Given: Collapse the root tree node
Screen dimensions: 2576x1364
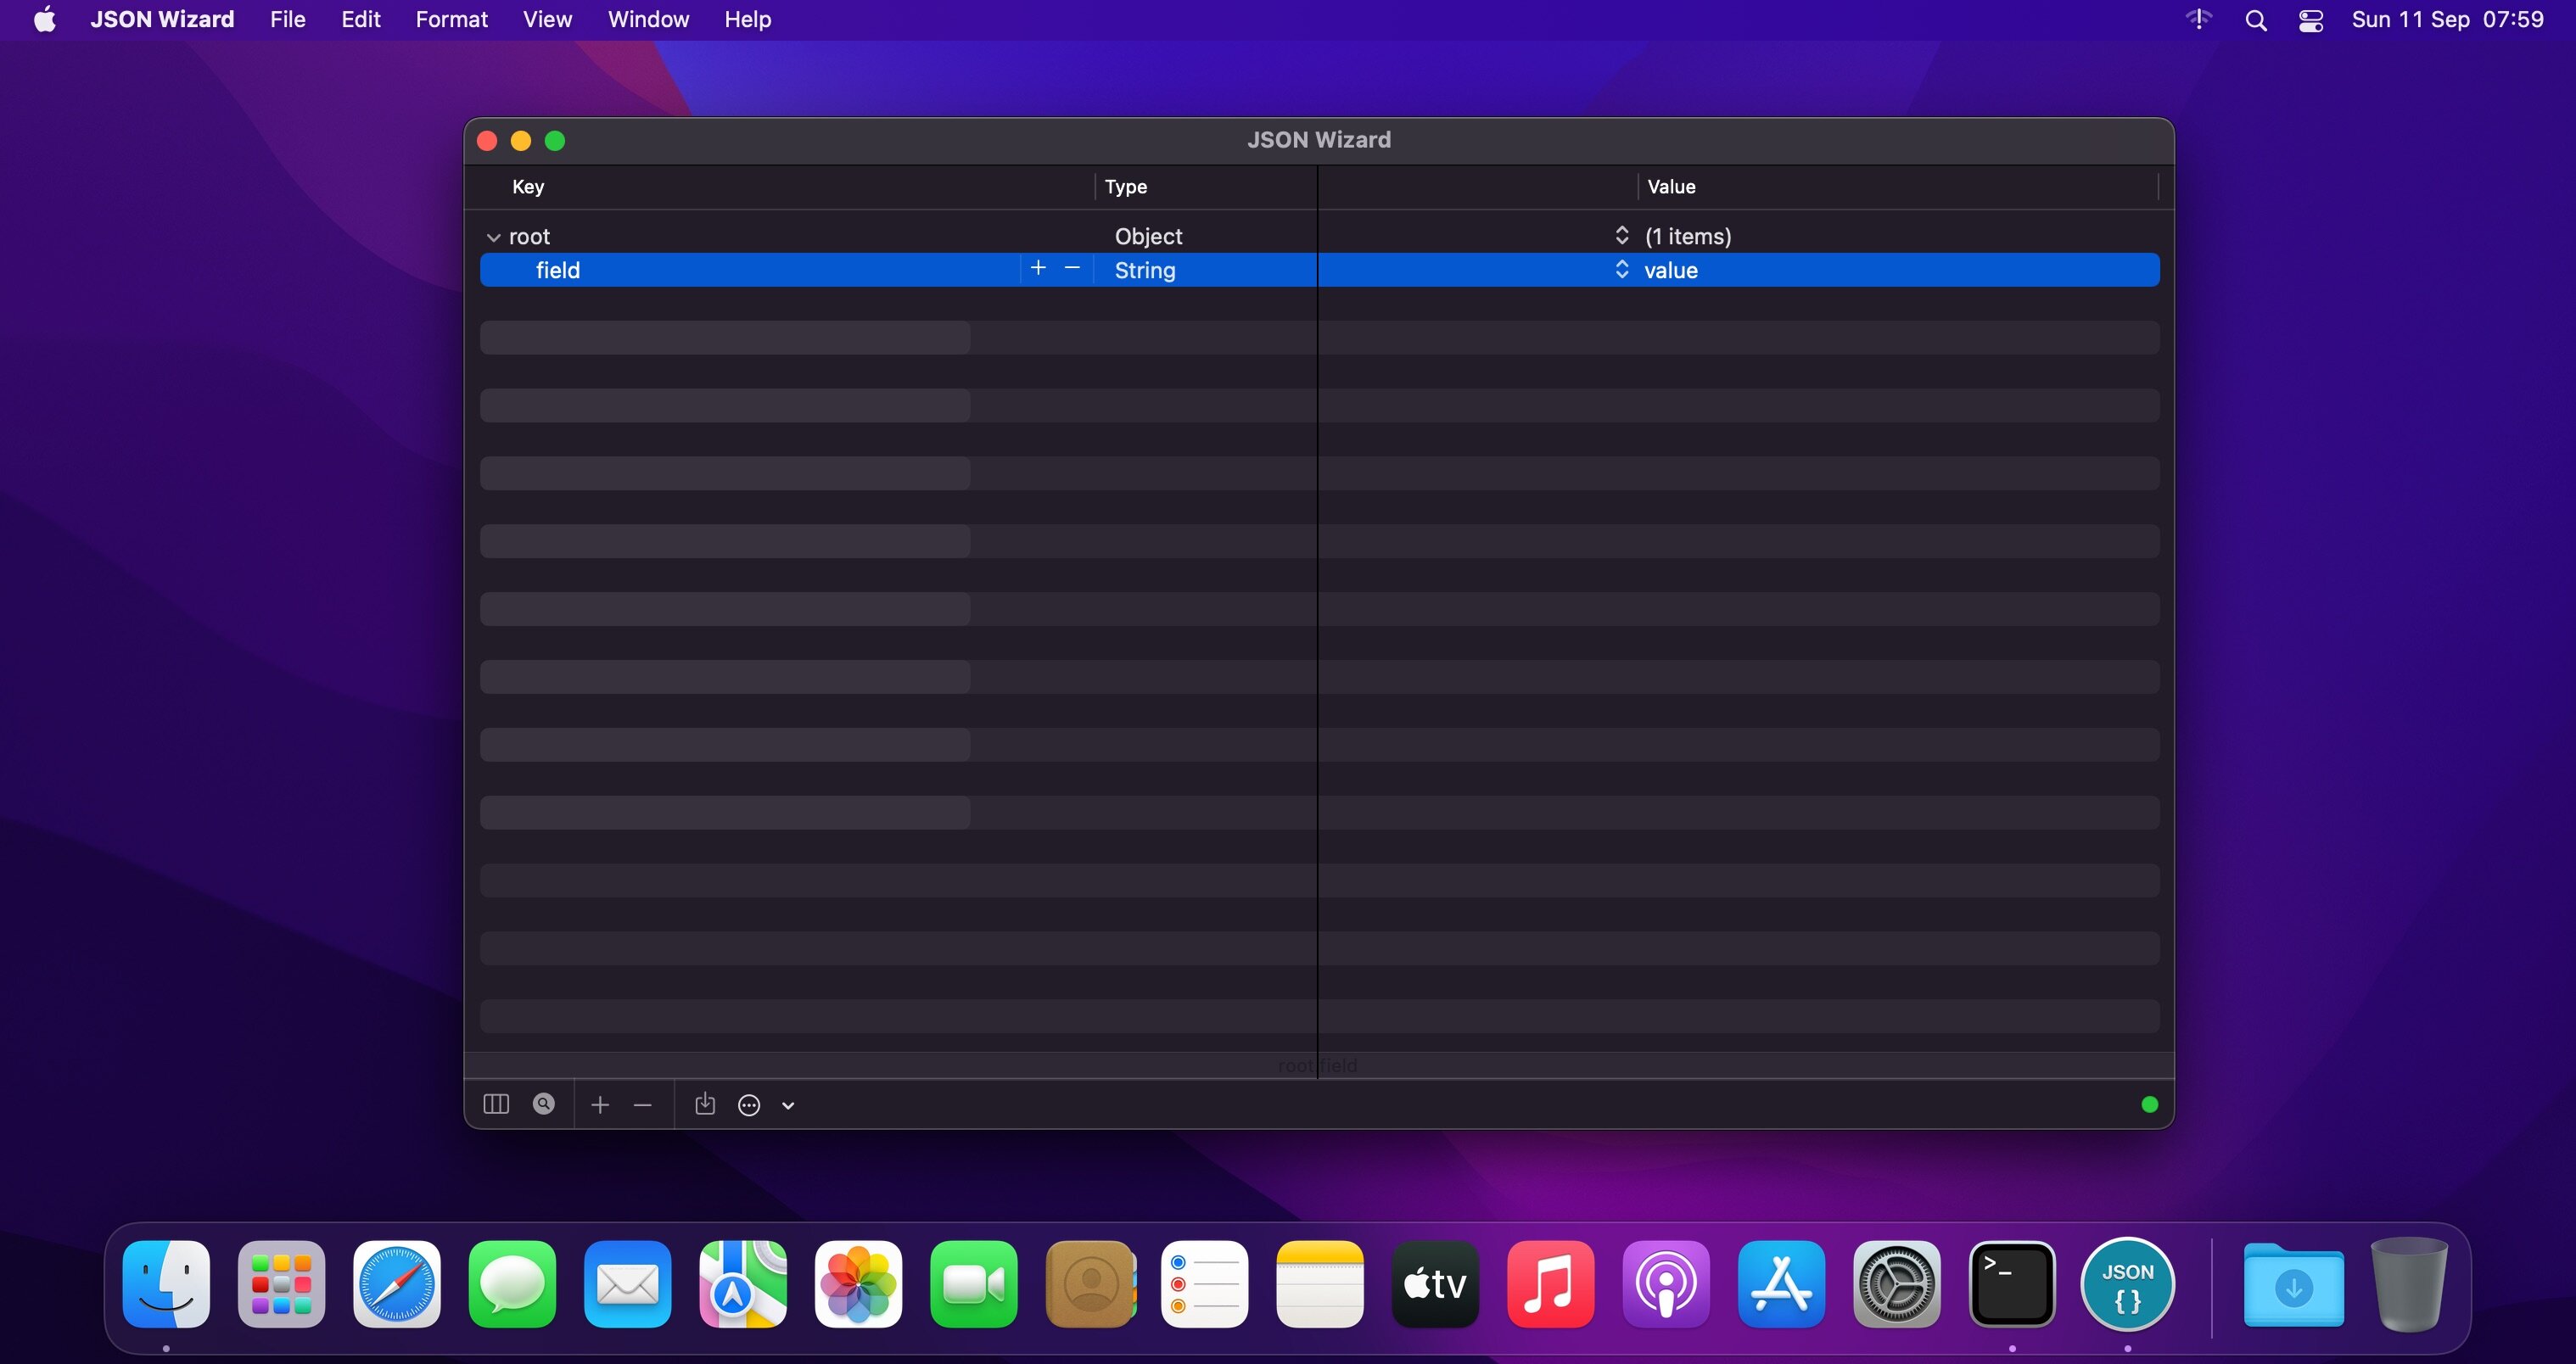Looking at the screenshot, I should [x=493, y=237].
